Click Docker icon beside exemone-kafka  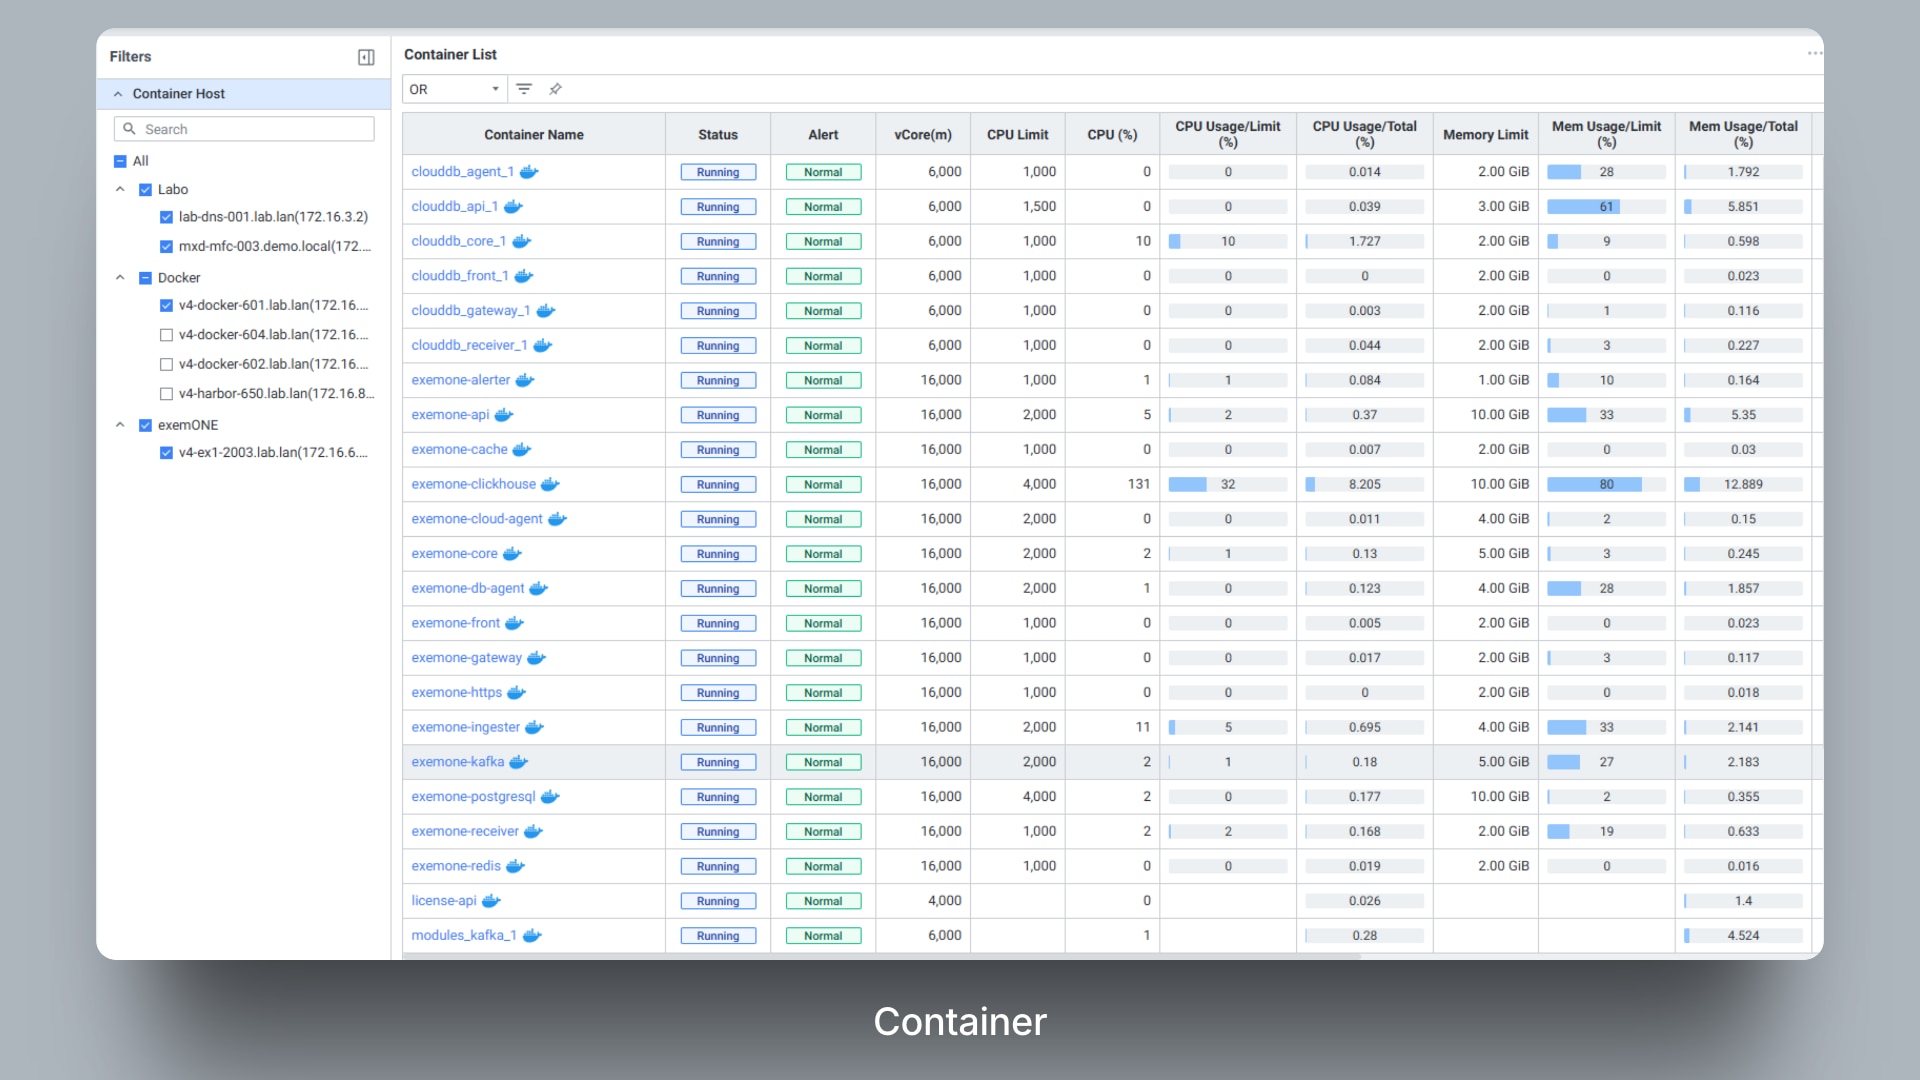(x=518, y=762)
